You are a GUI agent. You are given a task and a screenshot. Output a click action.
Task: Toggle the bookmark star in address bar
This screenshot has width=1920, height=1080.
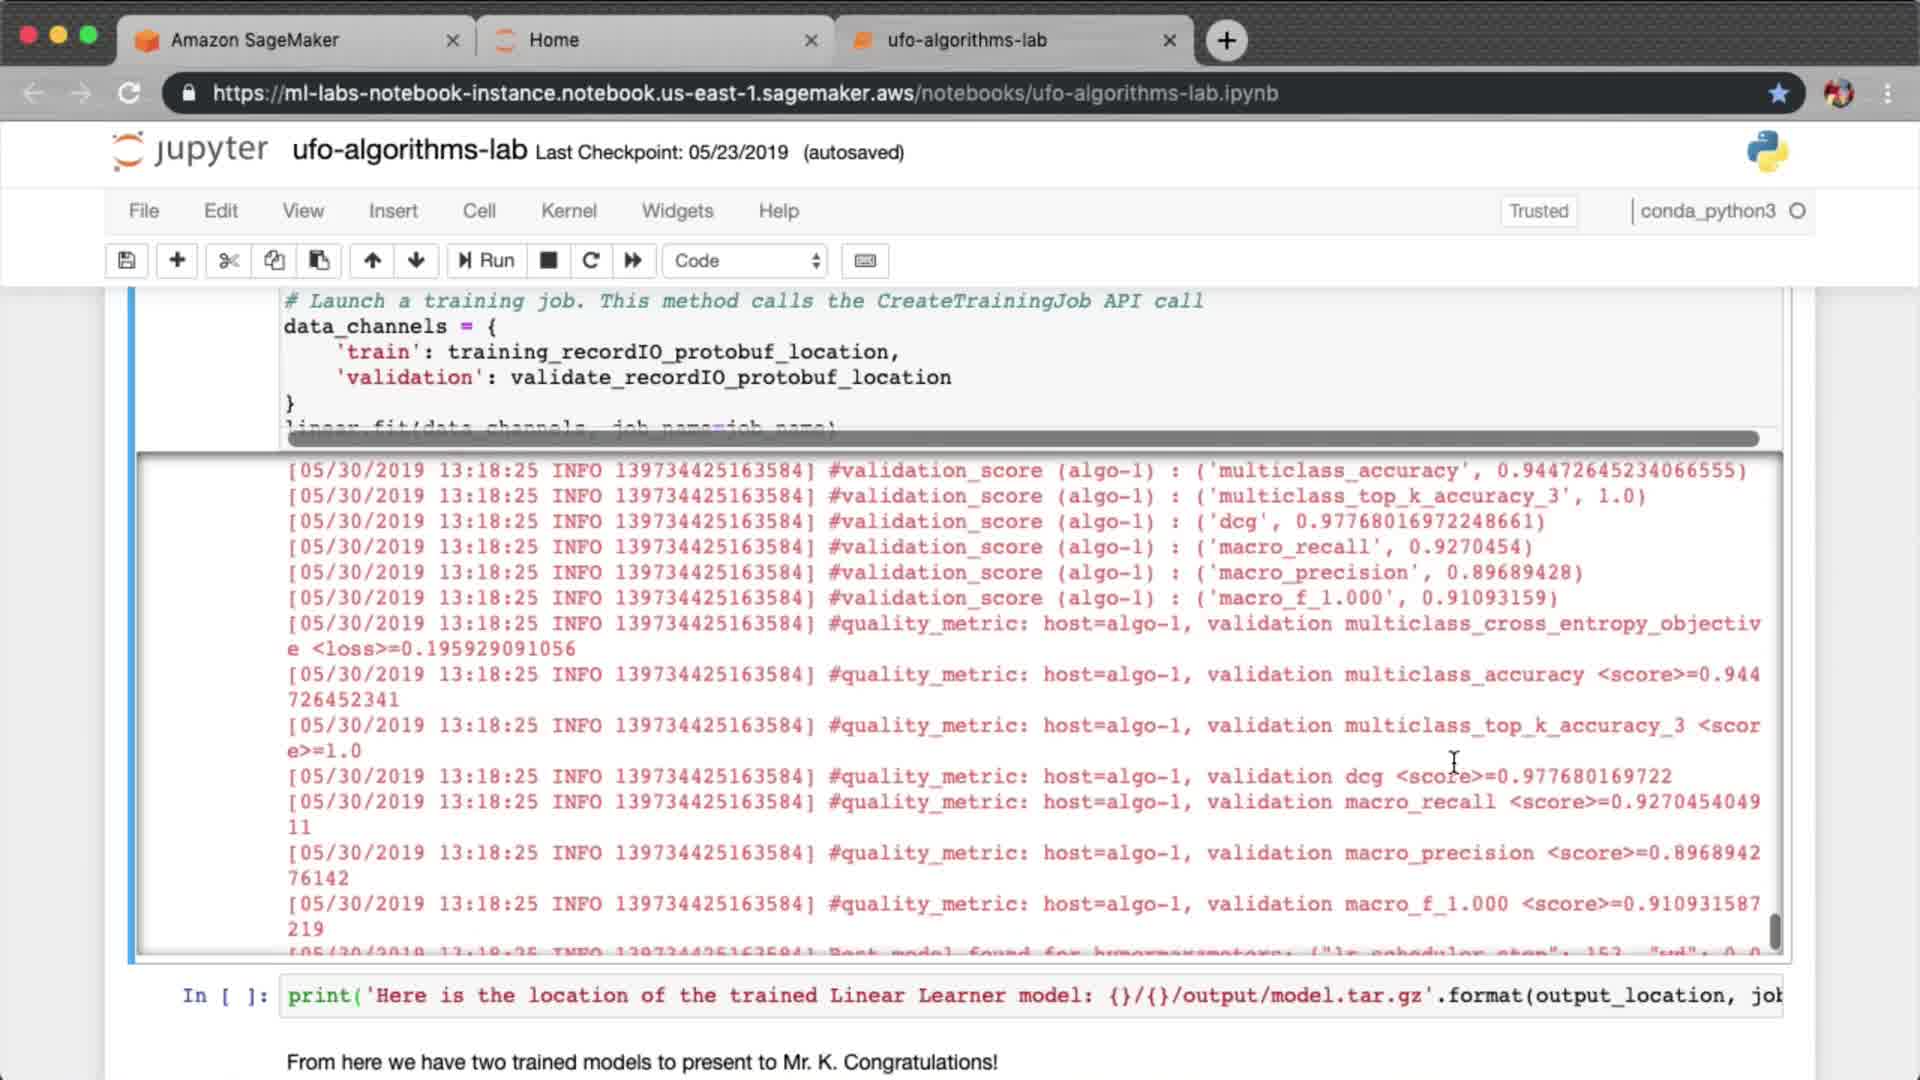tap(1778, 93)
